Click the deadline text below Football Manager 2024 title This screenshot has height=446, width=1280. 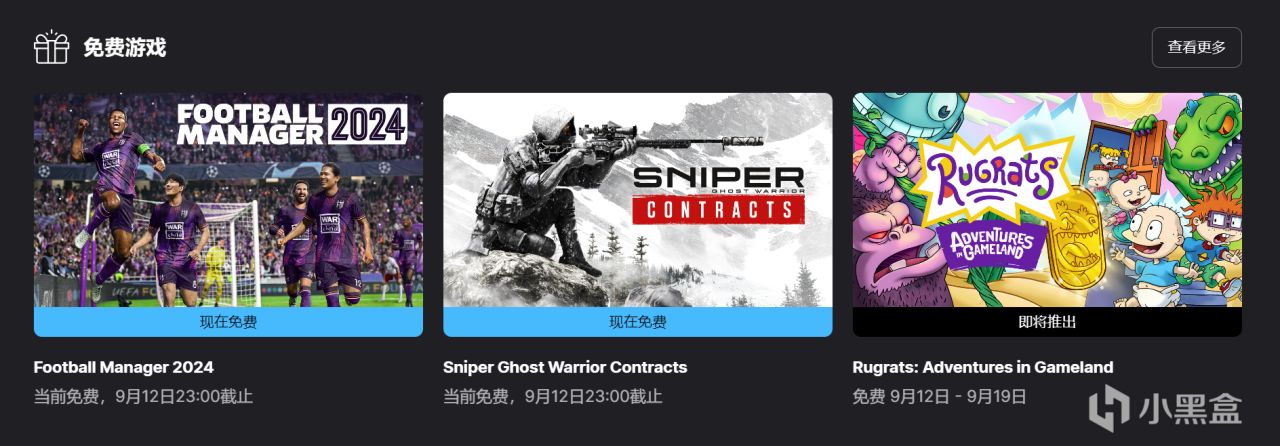pyautogui.click(x=143, y=397)
